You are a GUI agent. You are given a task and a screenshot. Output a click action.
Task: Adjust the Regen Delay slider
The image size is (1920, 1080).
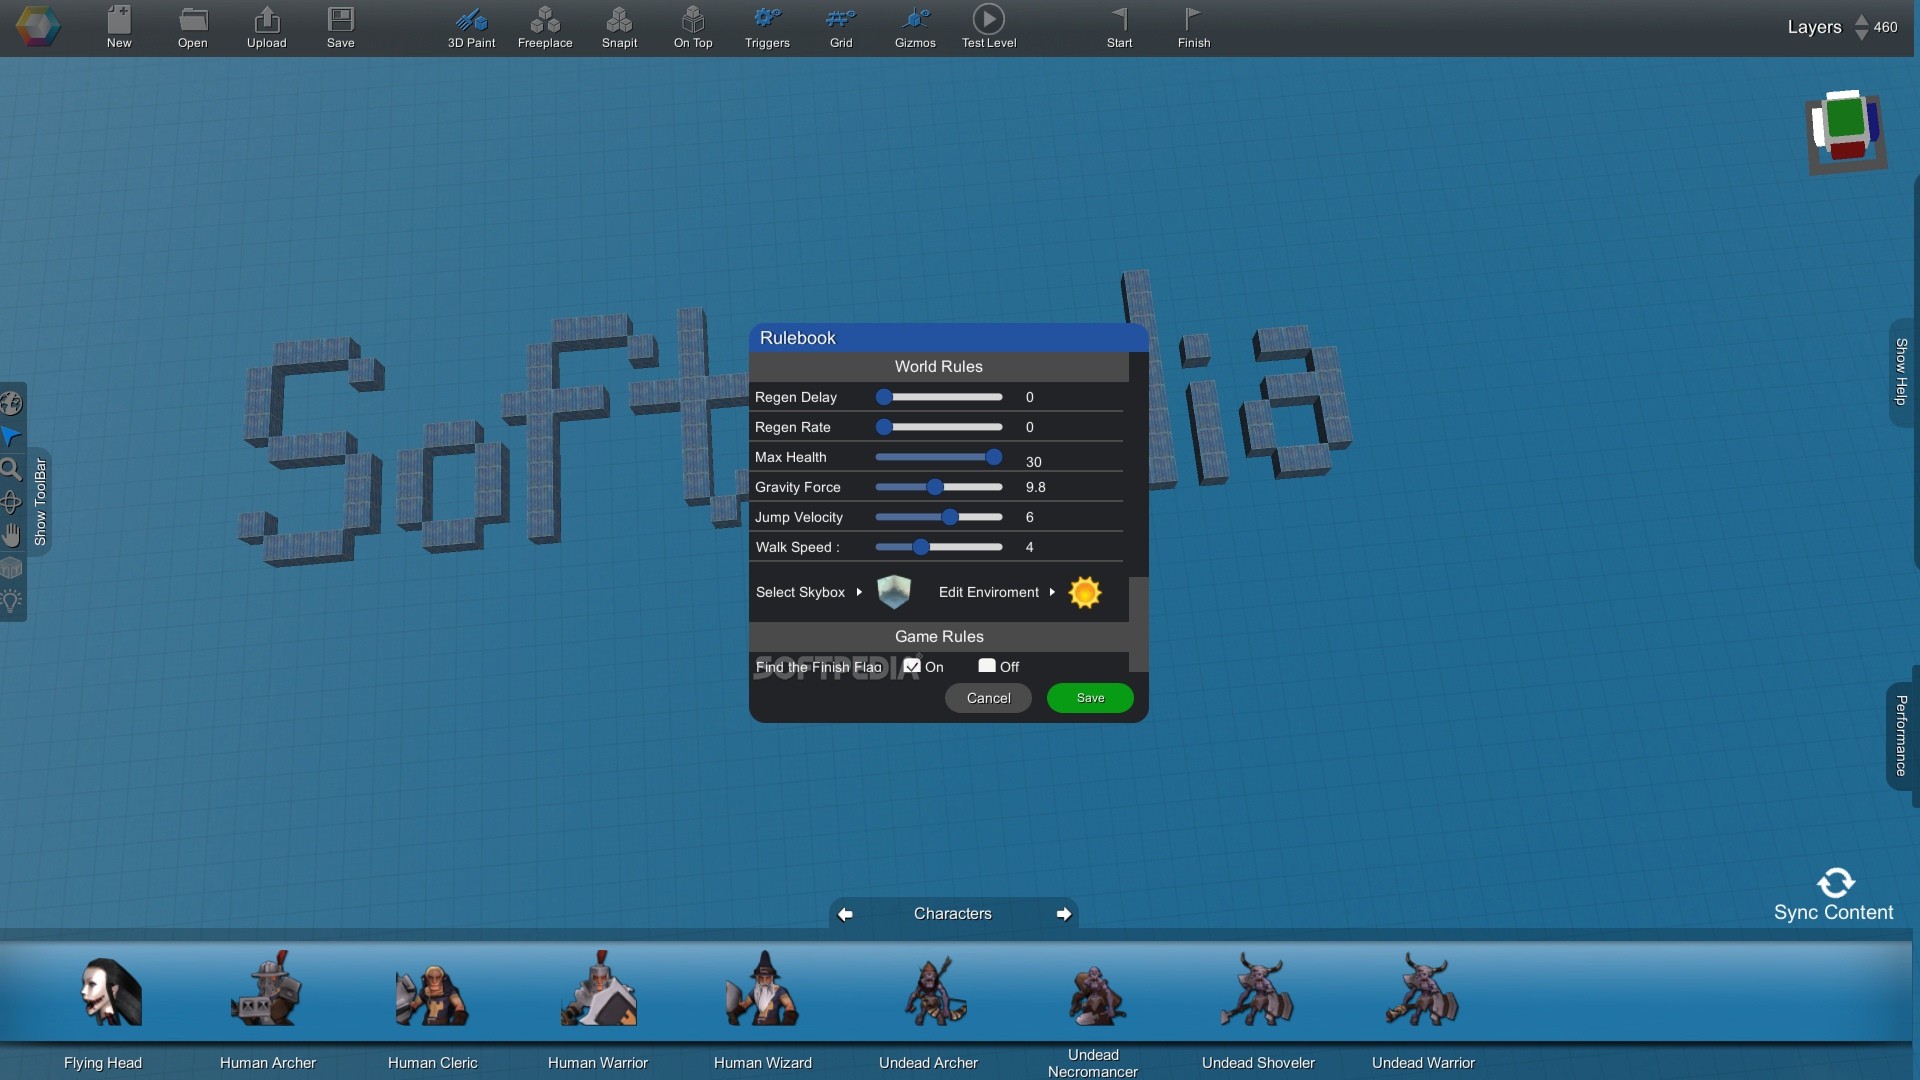click(x=939, y=397)
